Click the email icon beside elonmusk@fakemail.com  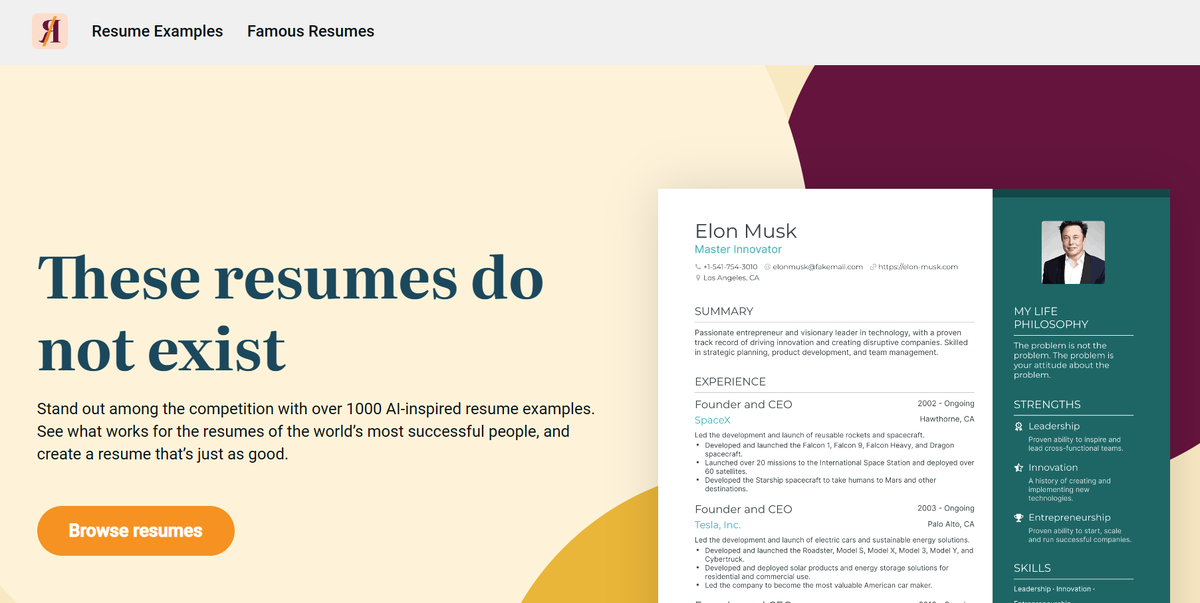tap(768, 267)
